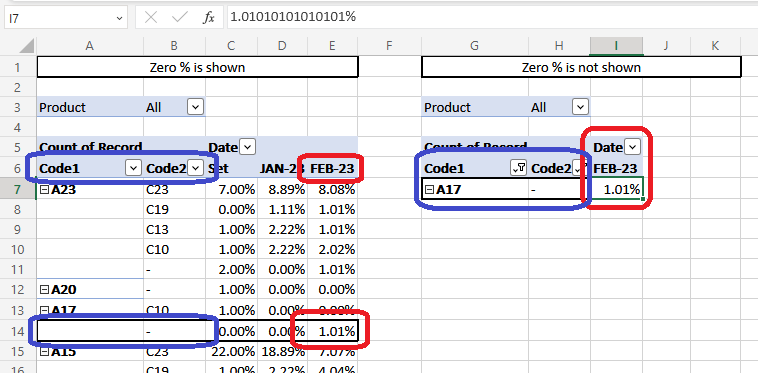Viewport: 758px width, 373px height.
Task: Click the 'Zero % is shown' title cell
Action: pyautogui.click(x=197, y=67)
